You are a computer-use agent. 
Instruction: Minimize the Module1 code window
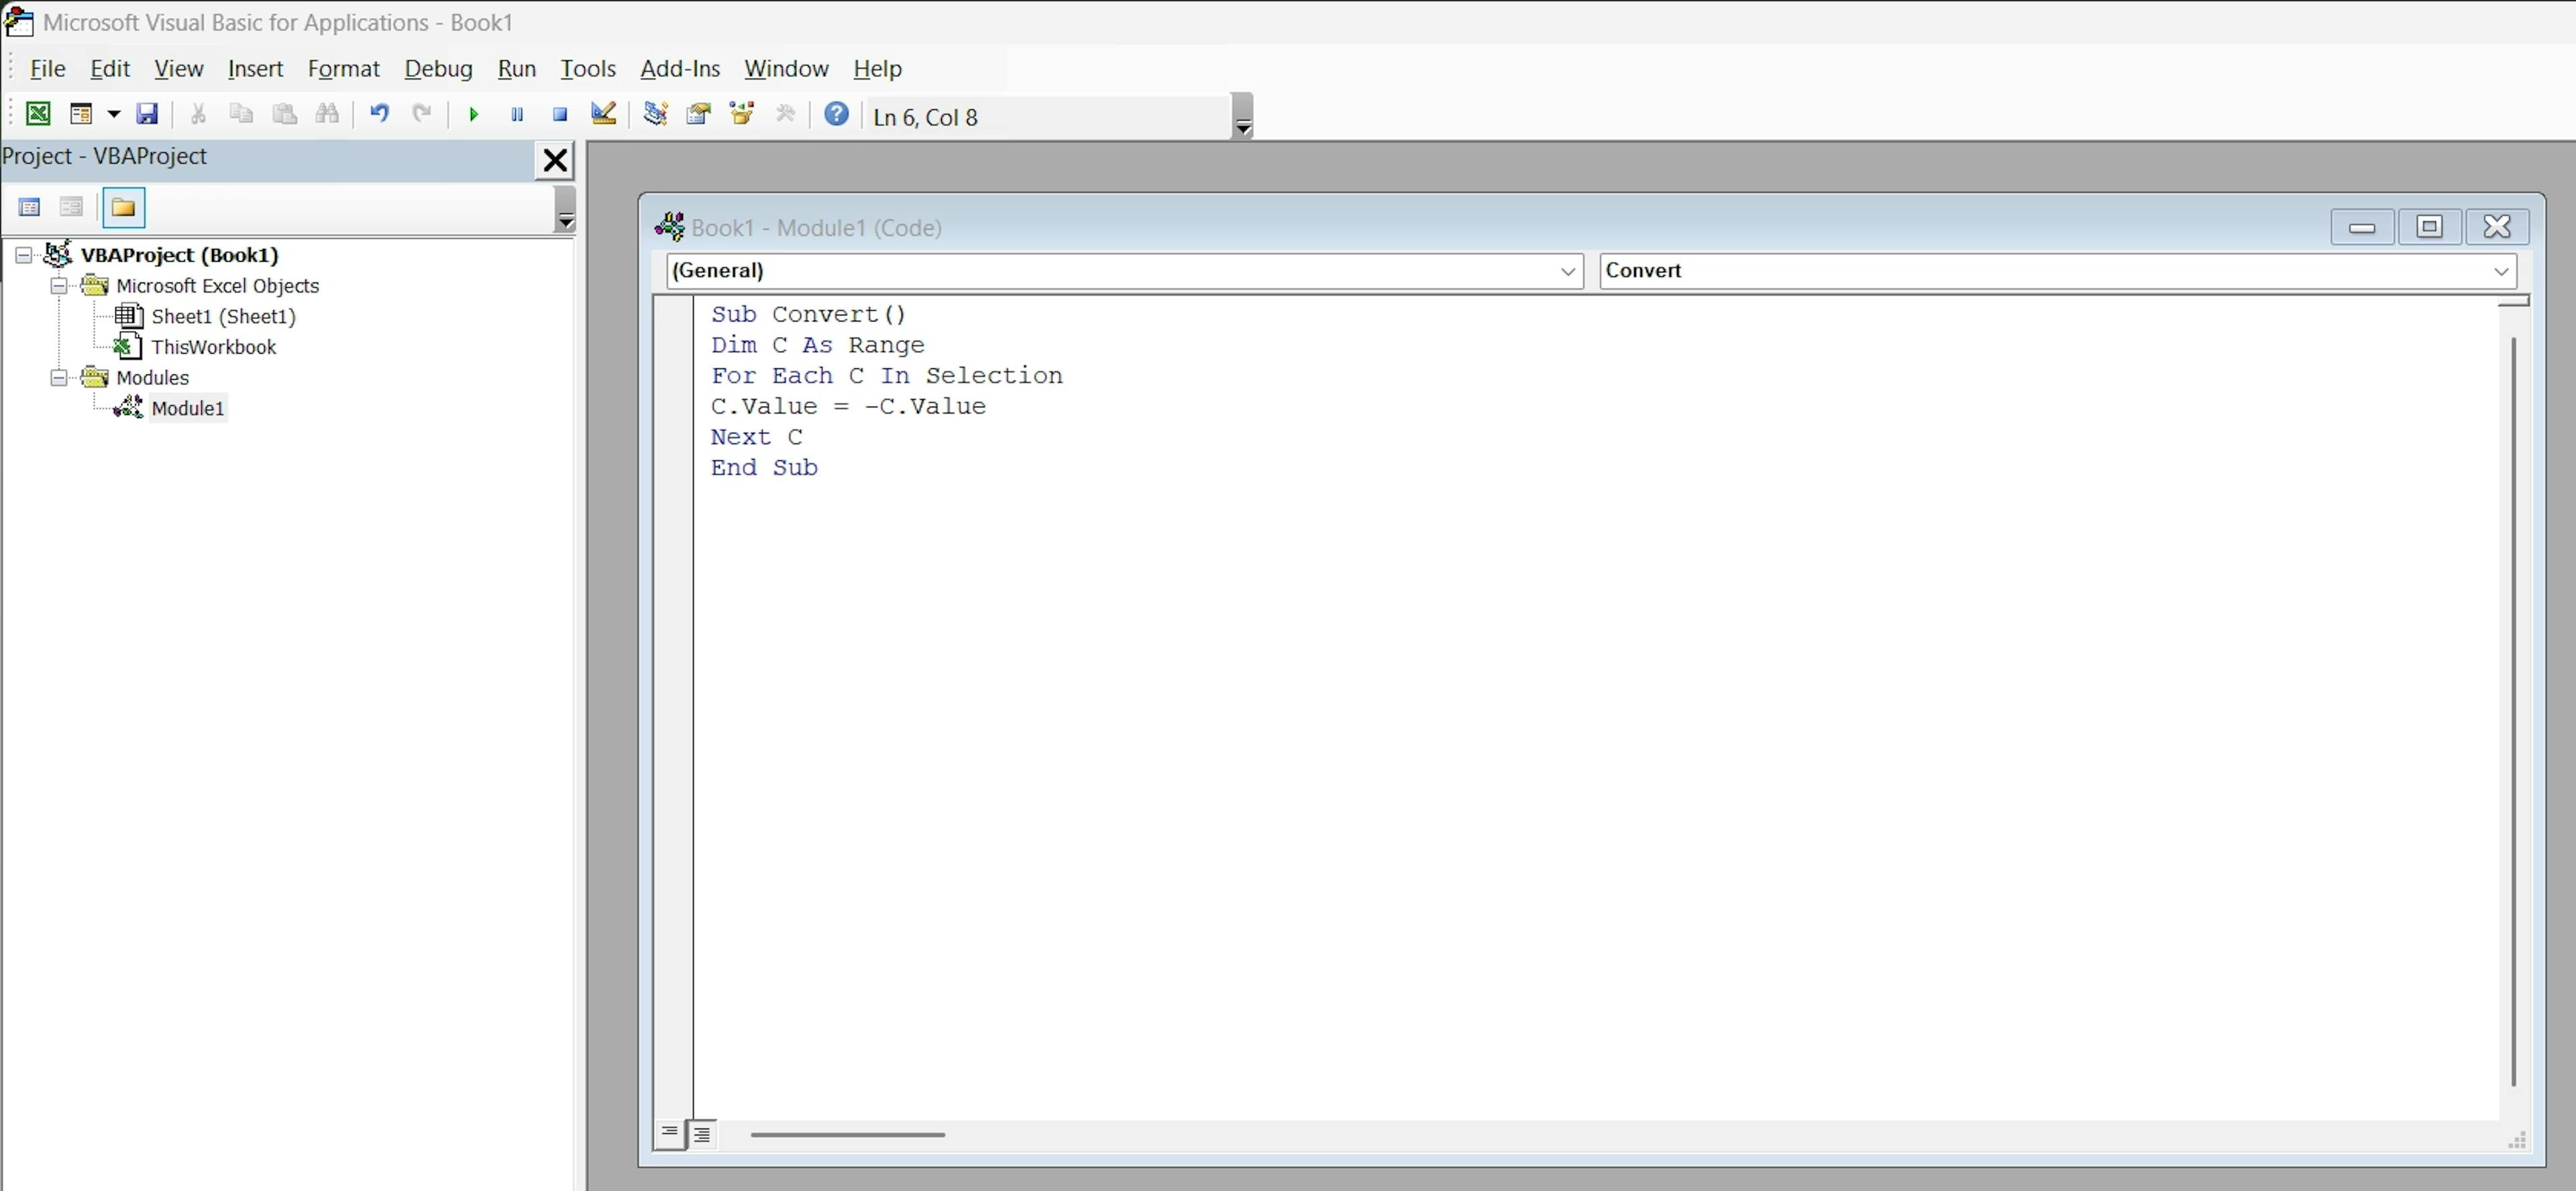tap(2362, 227)
